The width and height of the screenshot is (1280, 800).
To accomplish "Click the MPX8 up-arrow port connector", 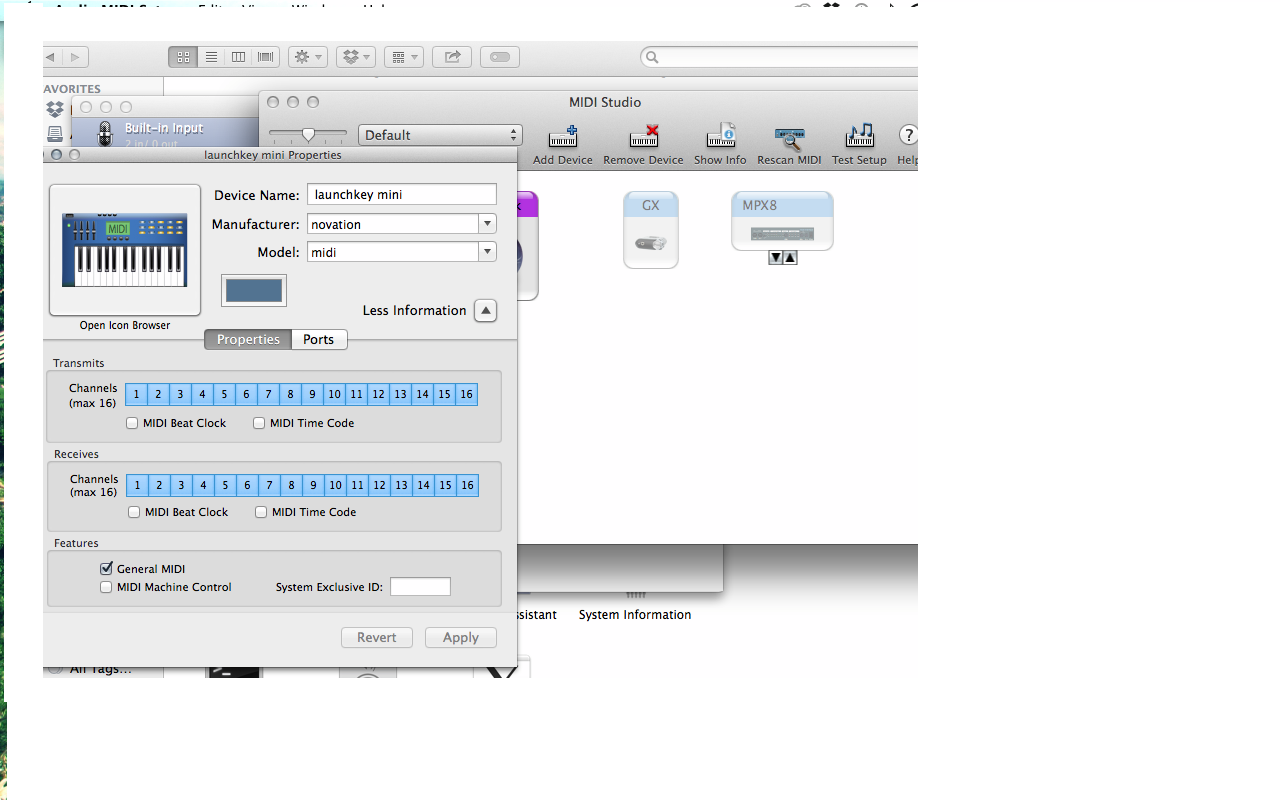I will point(790,258).
